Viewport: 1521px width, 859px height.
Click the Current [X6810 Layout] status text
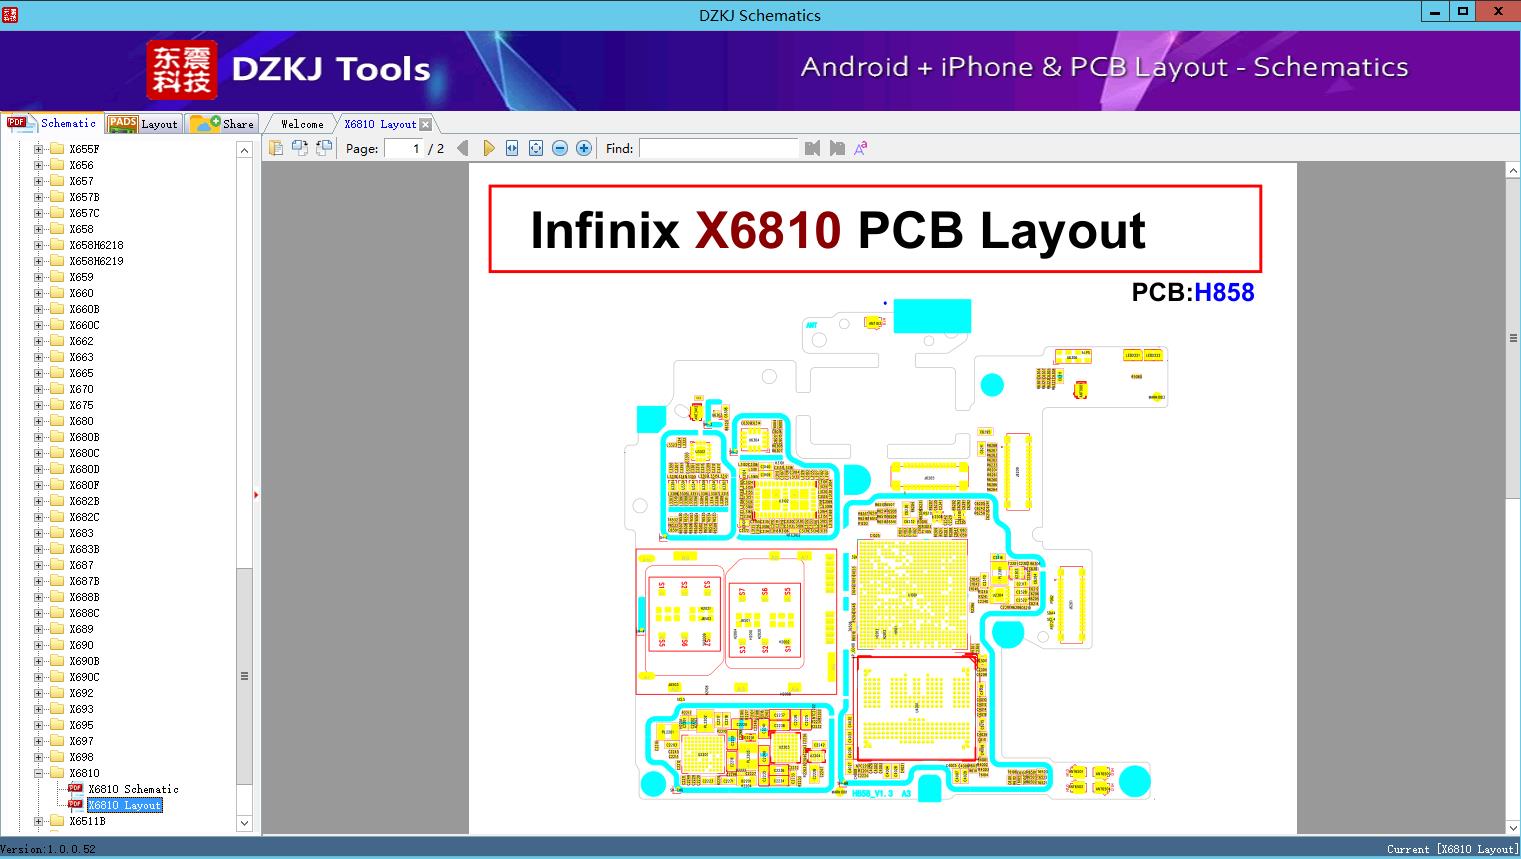point(1452,849)
